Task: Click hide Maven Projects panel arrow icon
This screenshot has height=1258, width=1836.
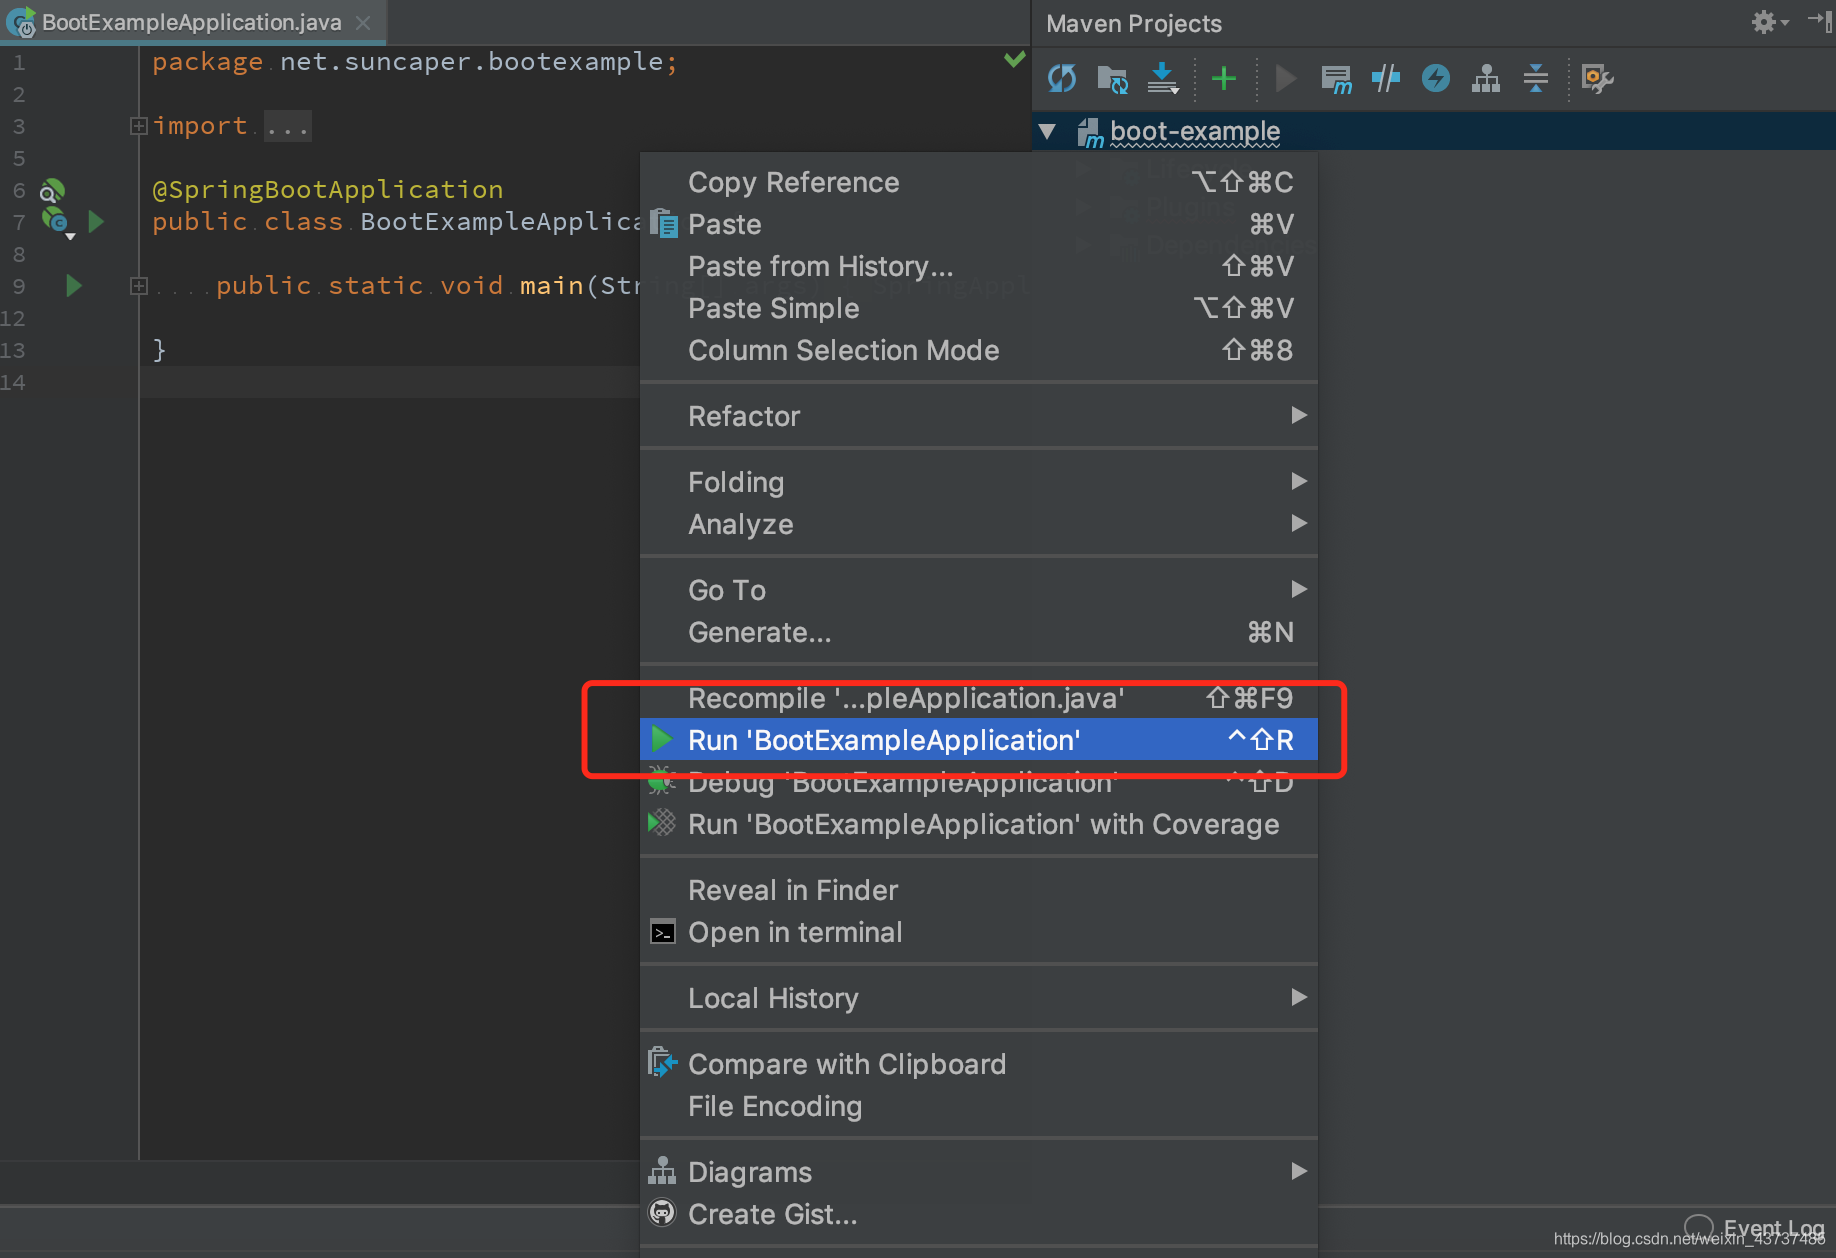Action: coord(1820,21)
